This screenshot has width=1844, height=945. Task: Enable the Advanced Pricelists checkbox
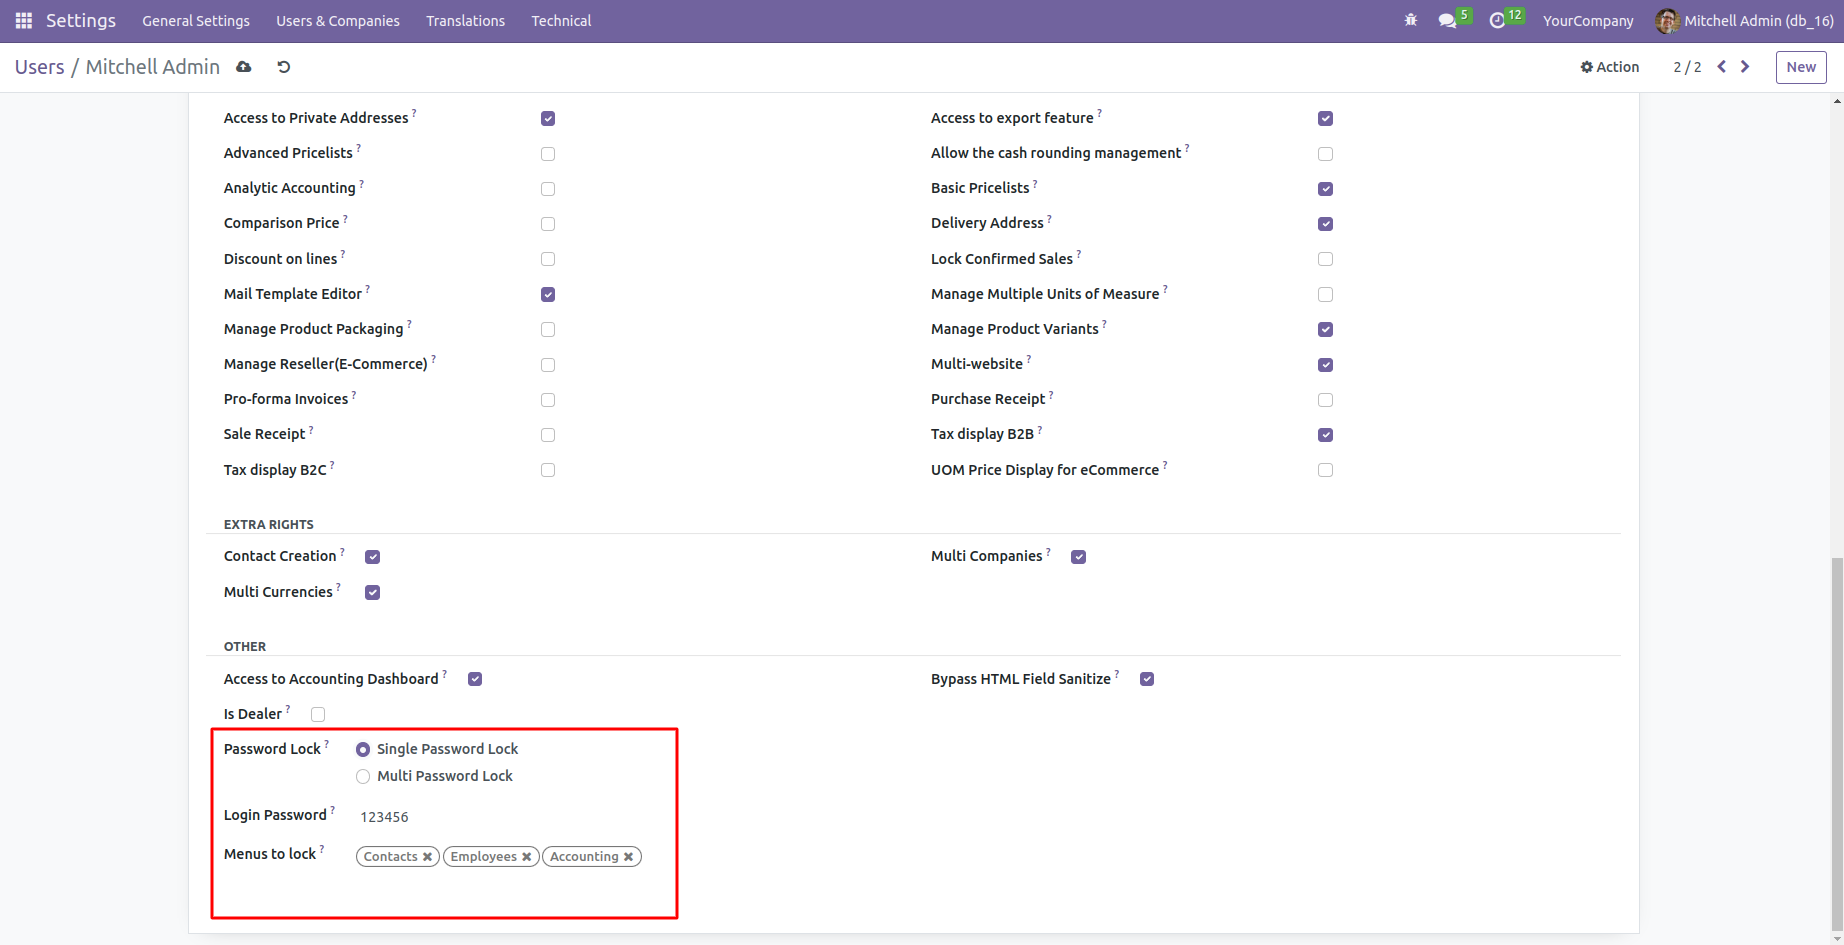tap(548, 154)
